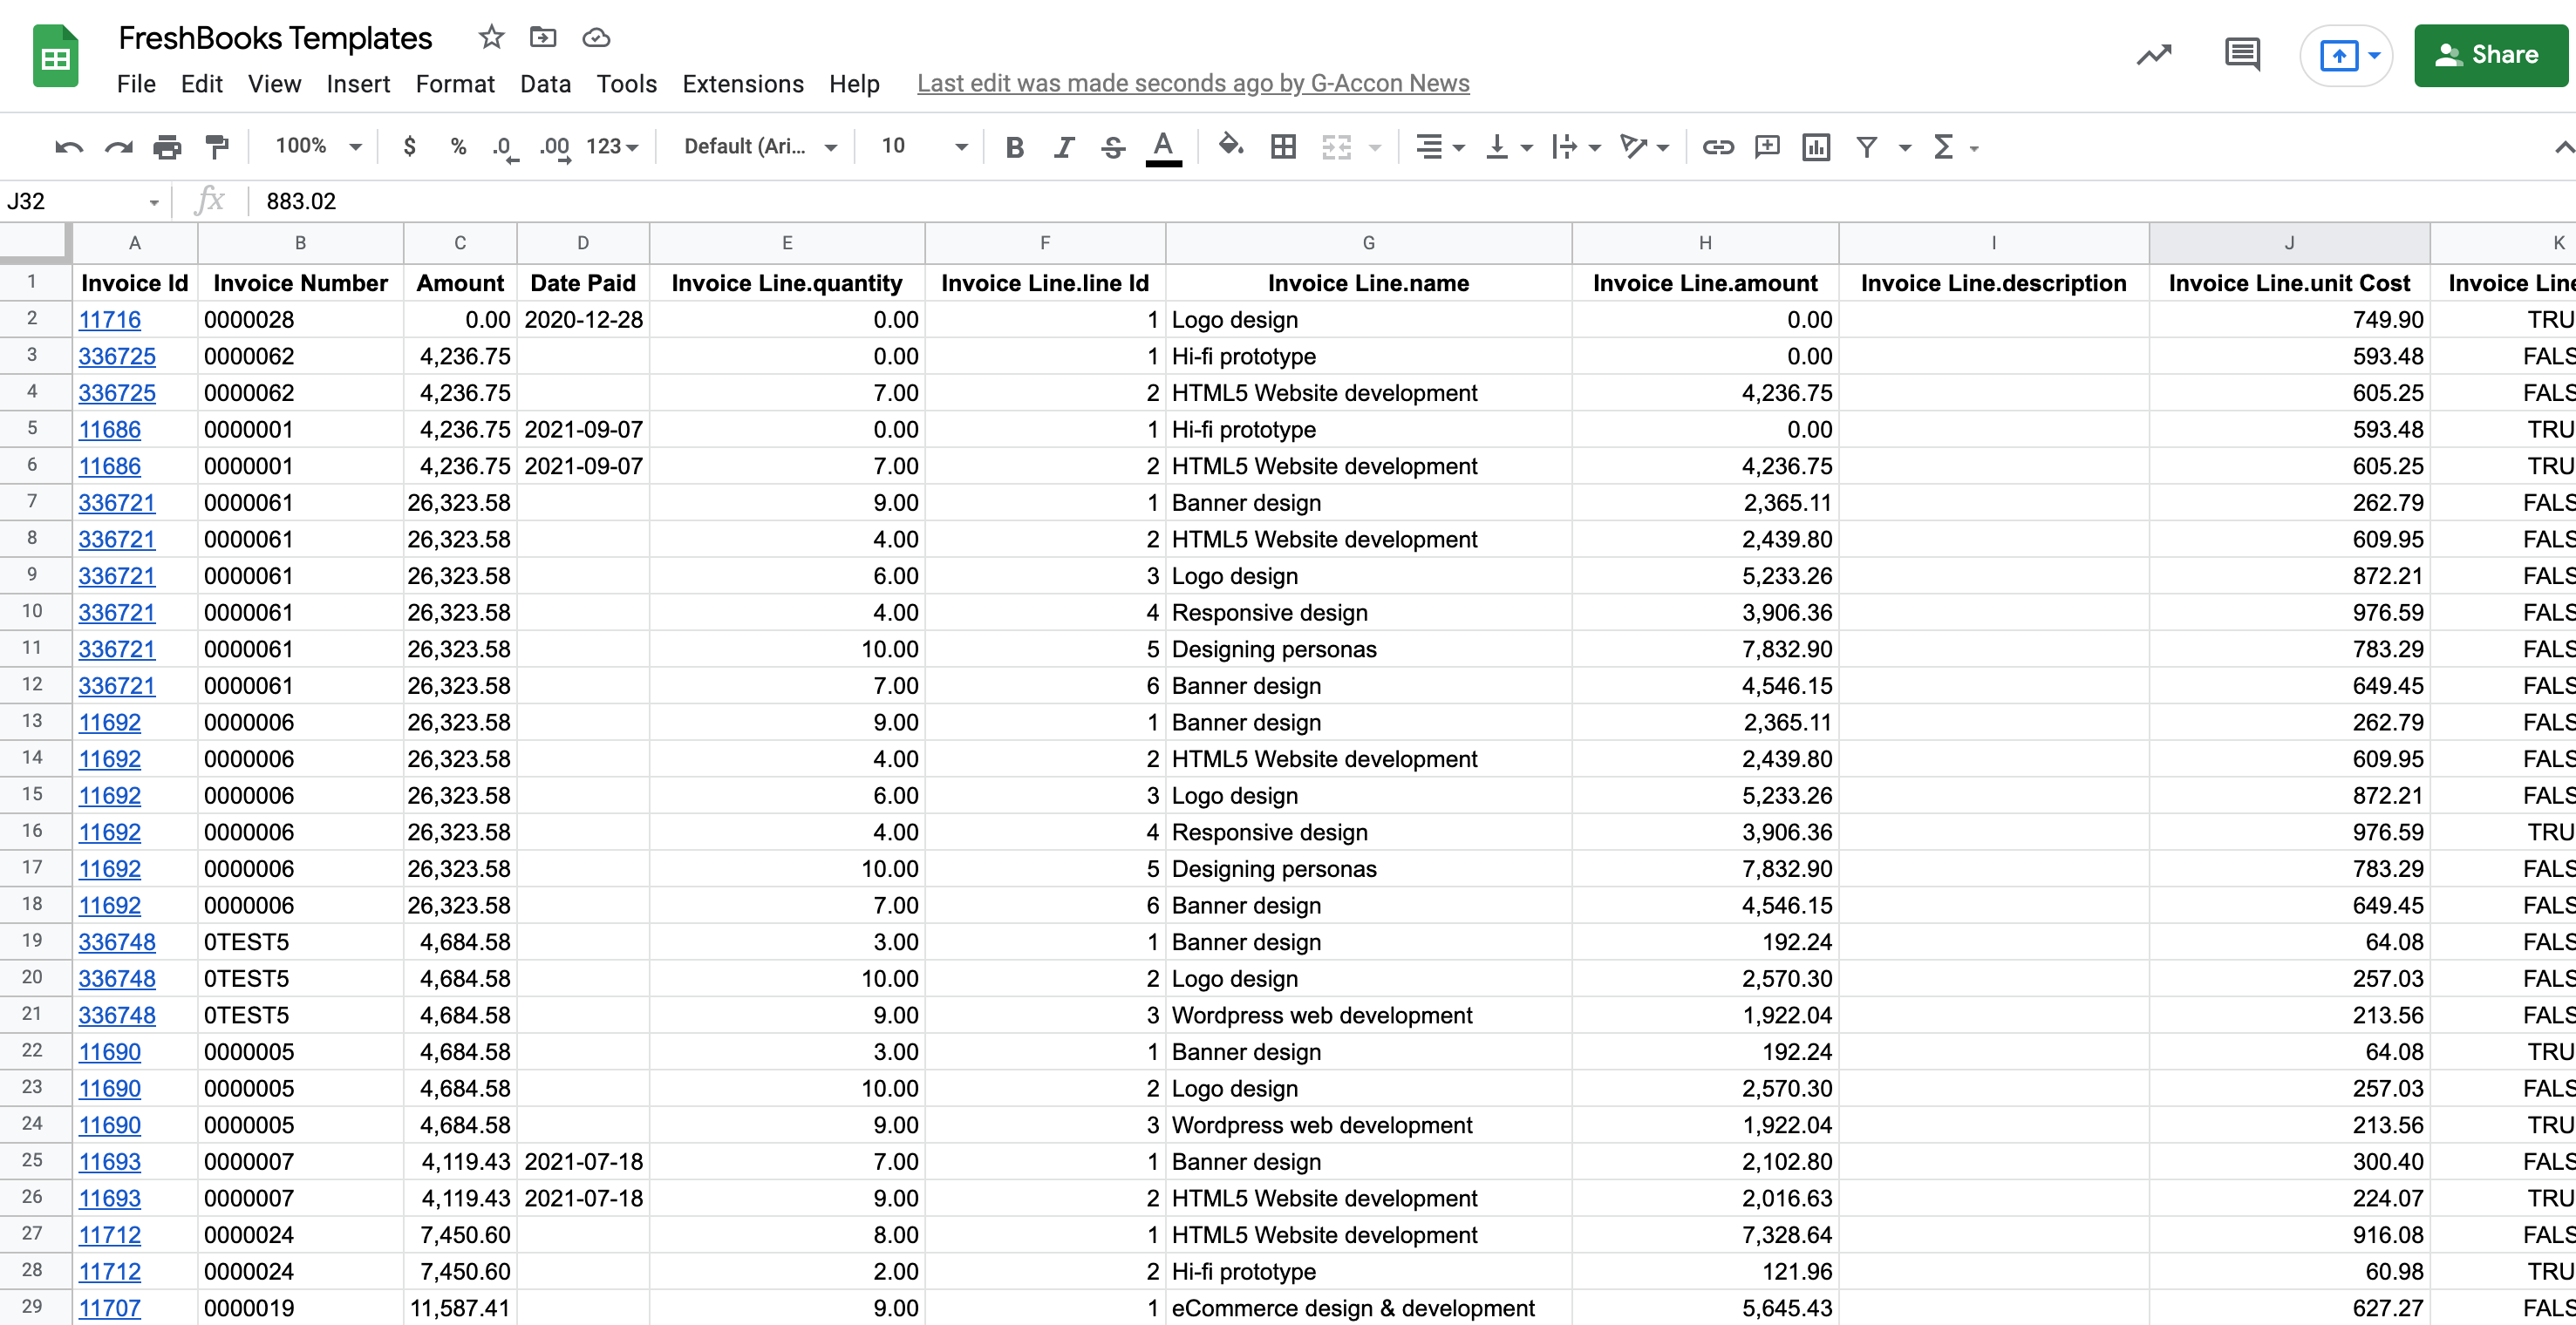Open the Tools menu
Image resolution: width=2576 pixels, height=1325 pixels.
click(x=626, y=84)
